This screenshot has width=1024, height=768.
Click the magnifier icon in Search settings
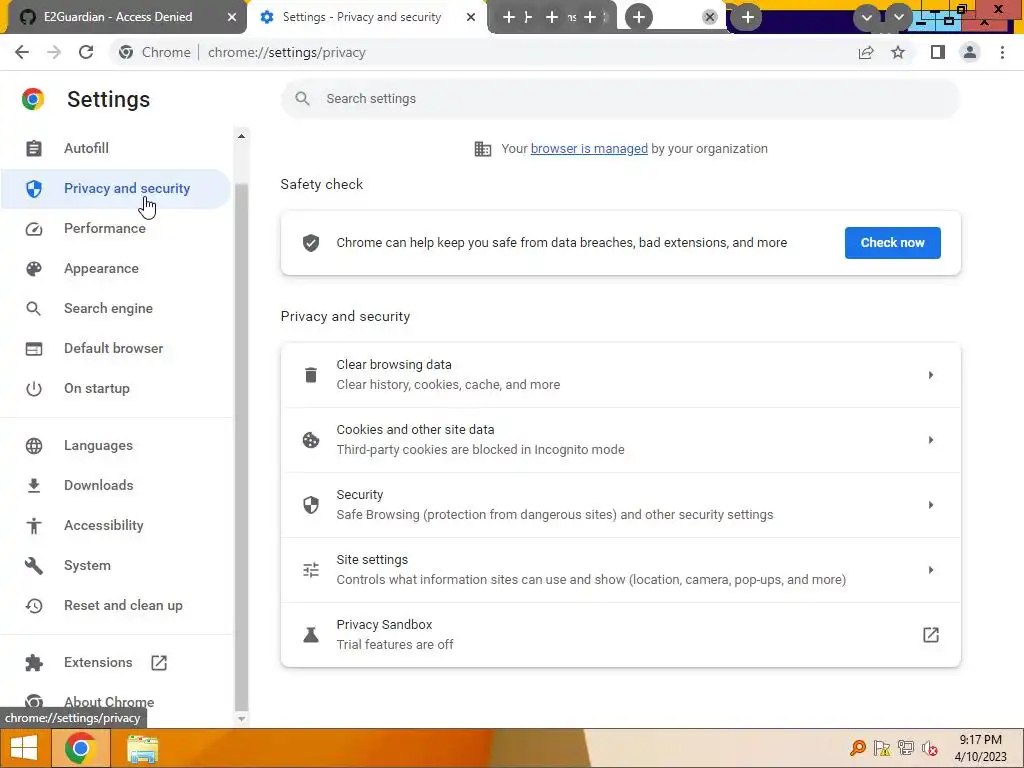302,99
